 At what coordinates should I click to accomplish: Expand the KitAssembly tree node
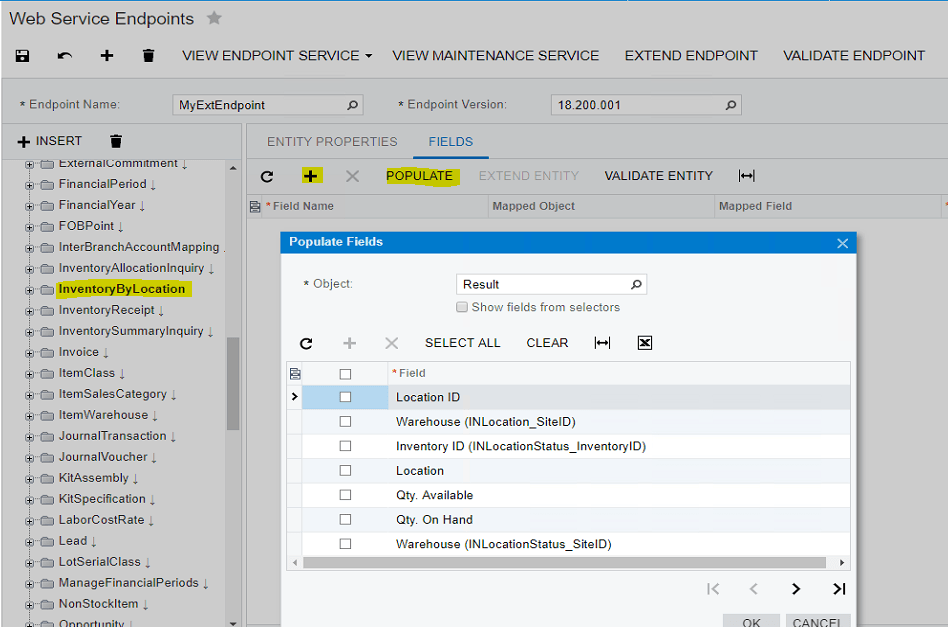[x=29, y=479]
